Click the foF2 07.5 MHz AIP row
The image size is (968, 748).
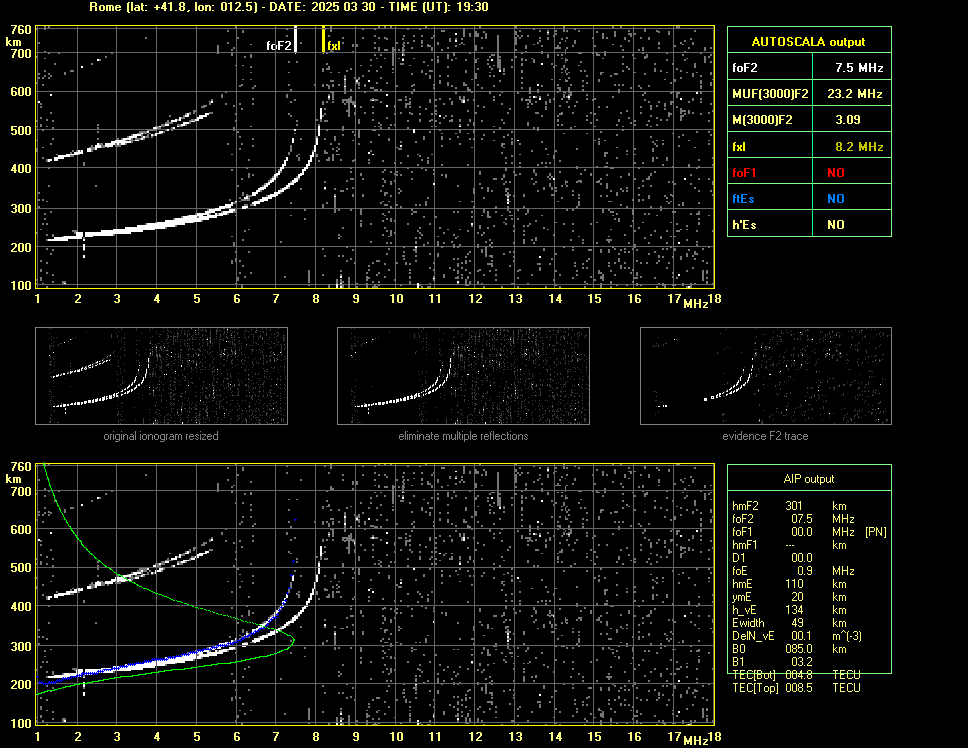click(x=793, y=519)
